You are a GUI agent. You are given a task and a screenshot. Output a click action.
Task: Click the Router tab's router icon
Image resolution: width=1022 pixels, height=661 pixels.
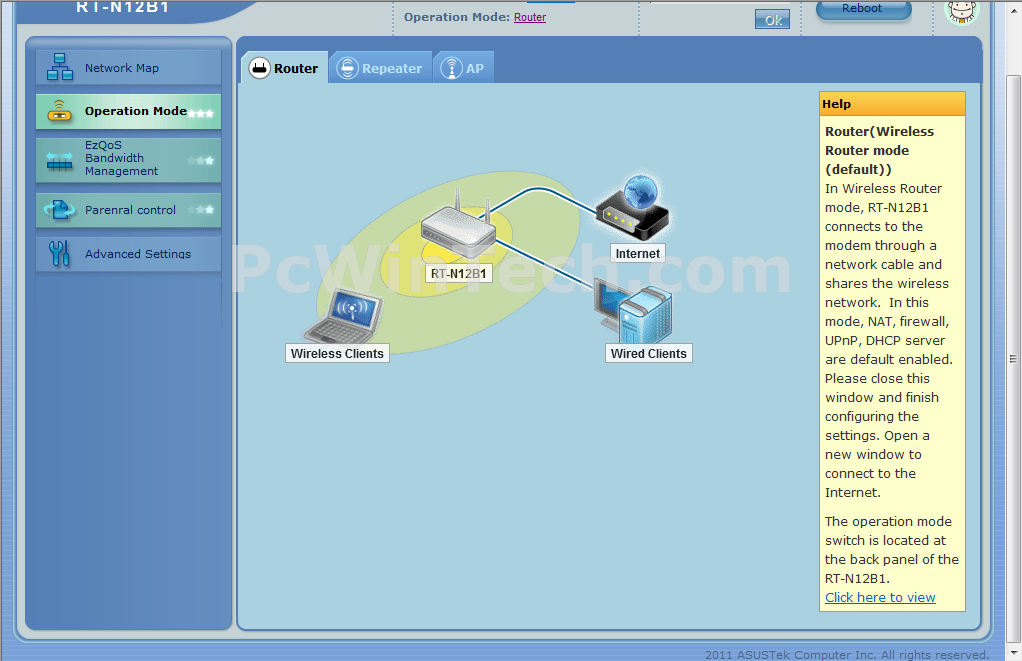click(x=259, y=68)
